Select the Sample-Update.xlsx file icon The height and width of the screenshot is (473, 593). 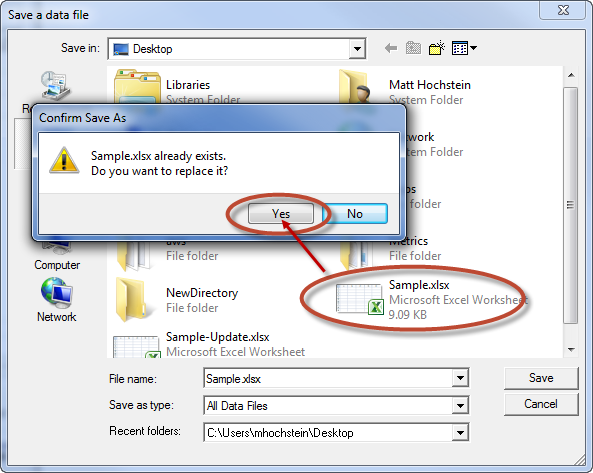(136, 346)
